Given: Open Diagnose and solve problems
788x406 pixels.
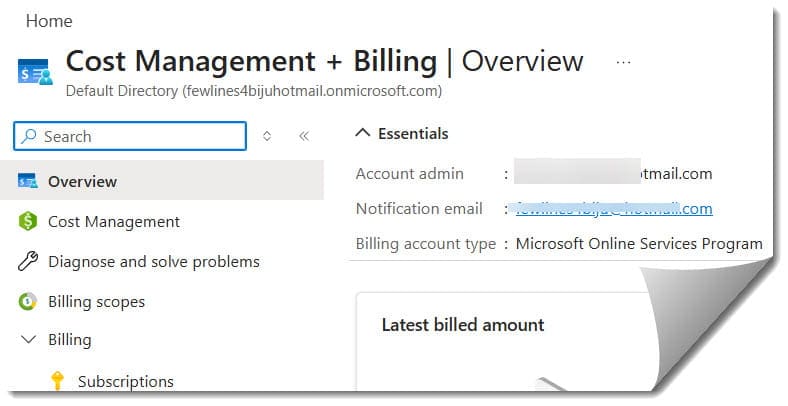Looking at the screenshot, I should coord(154,262).
